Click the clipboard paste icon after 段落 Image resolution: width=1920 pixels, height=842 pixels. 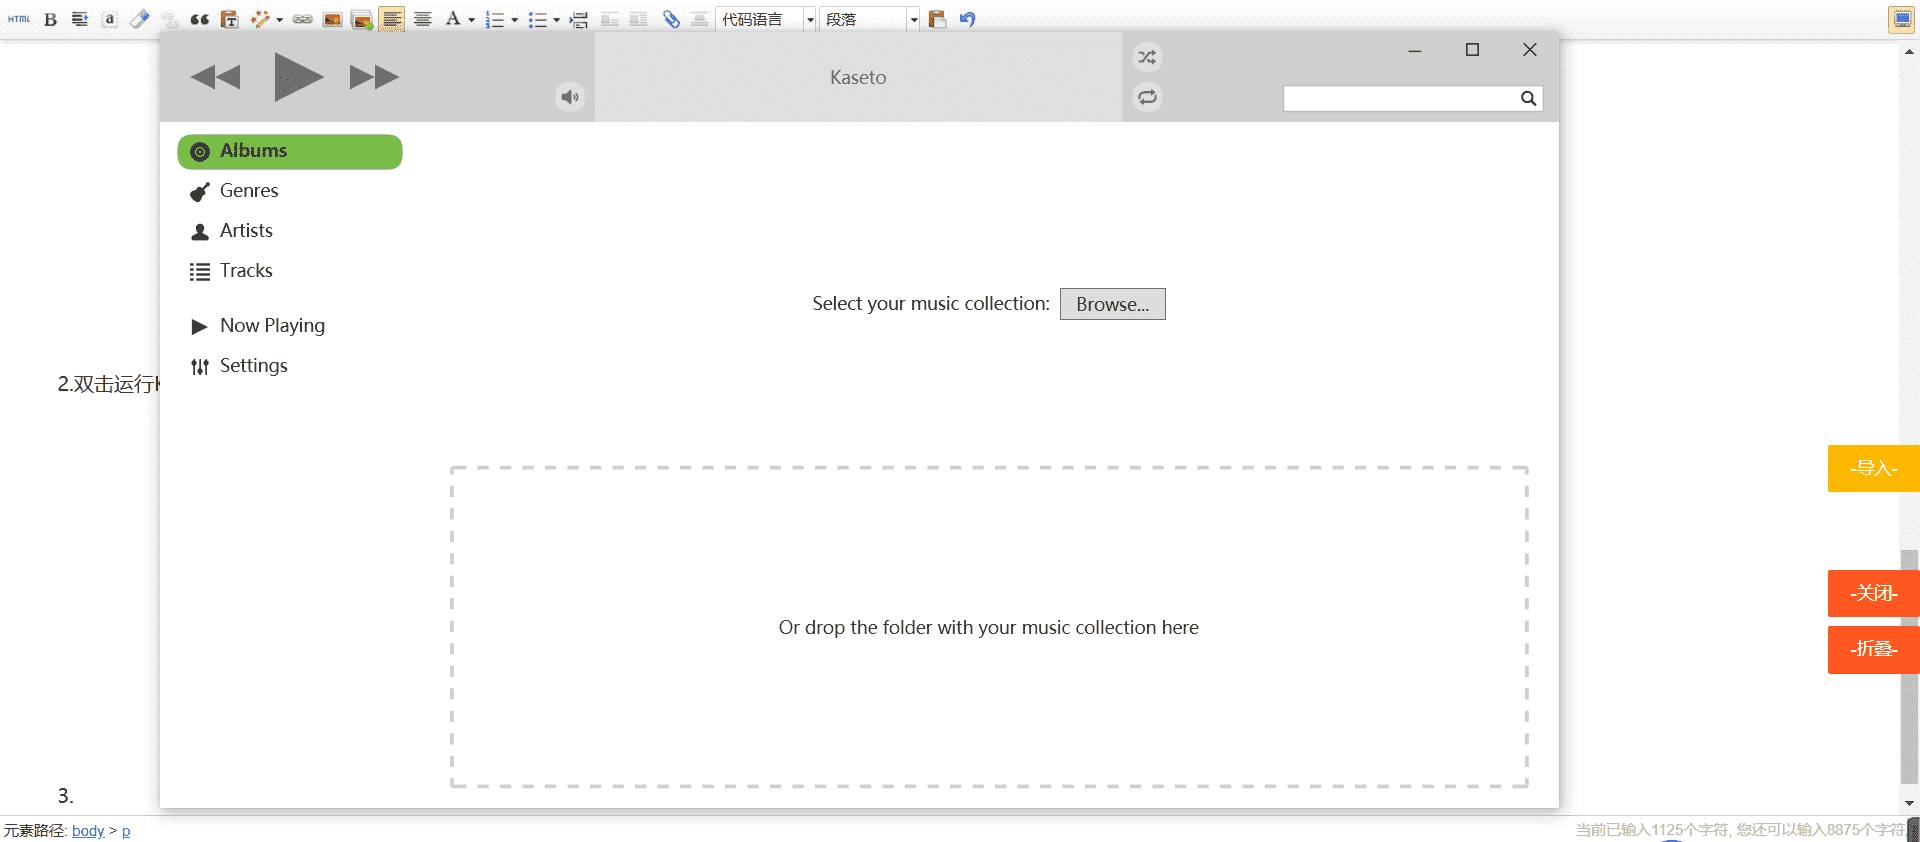click(937, 19)
